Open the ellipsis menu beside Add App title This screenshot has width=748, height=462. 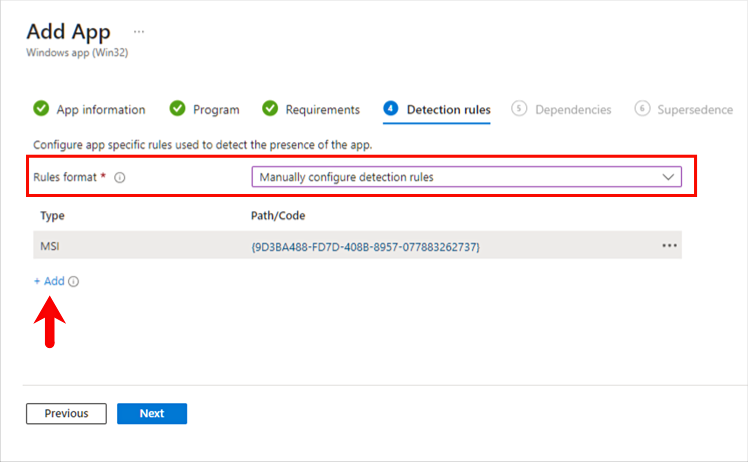(x=139, y=31)
